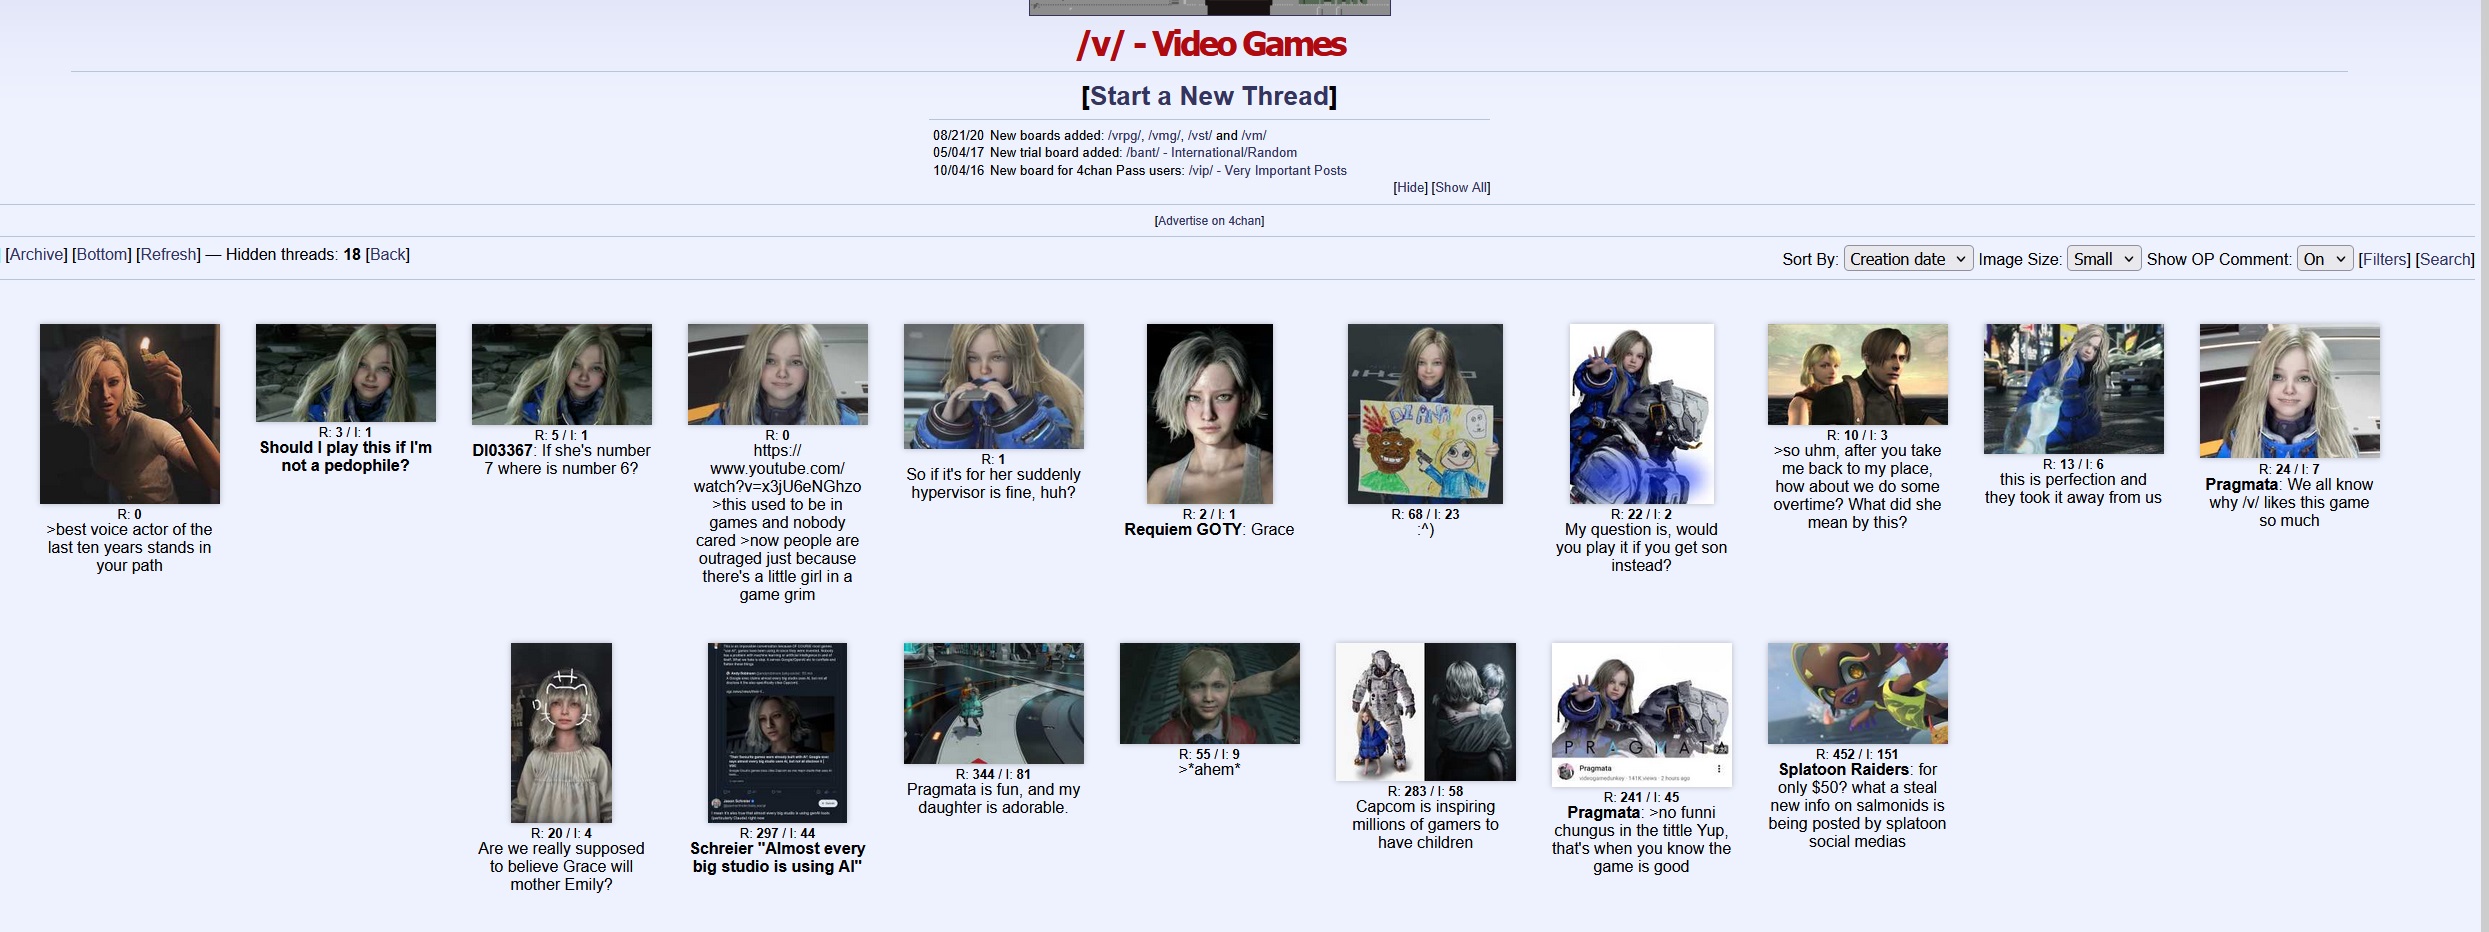Open thumbnail of the '>*ahem*' thread

coord(1210,694)
